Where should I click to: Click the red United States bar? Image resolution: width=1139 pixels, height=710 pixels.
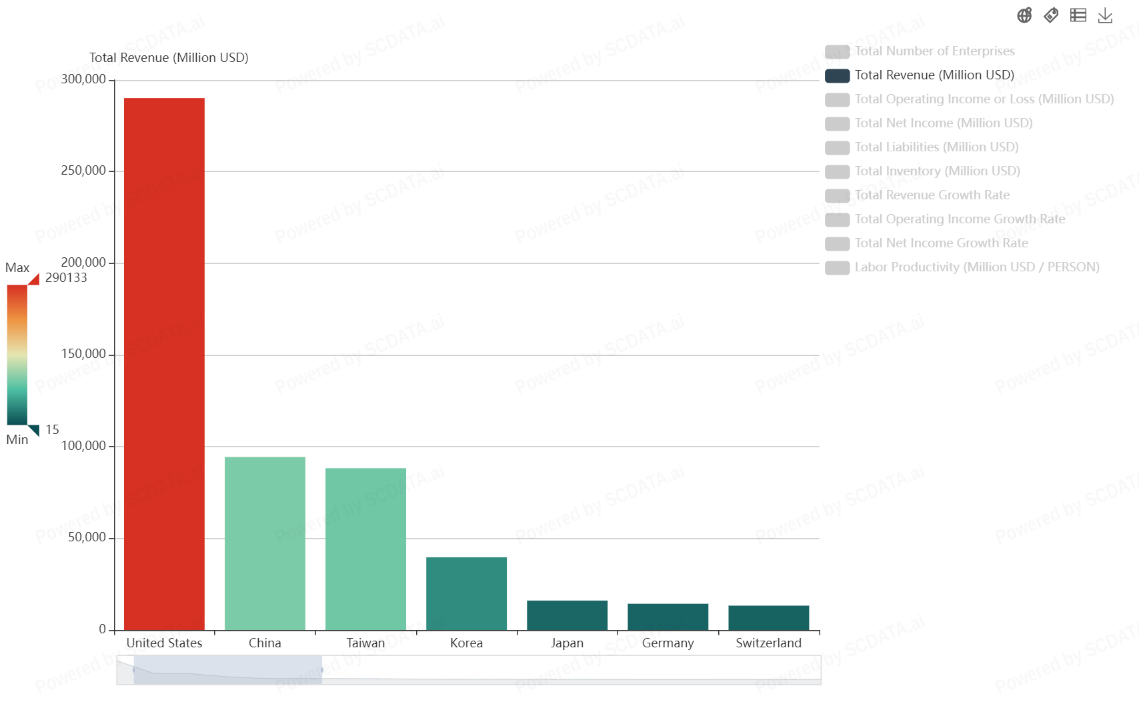click(x=164, y=364)
